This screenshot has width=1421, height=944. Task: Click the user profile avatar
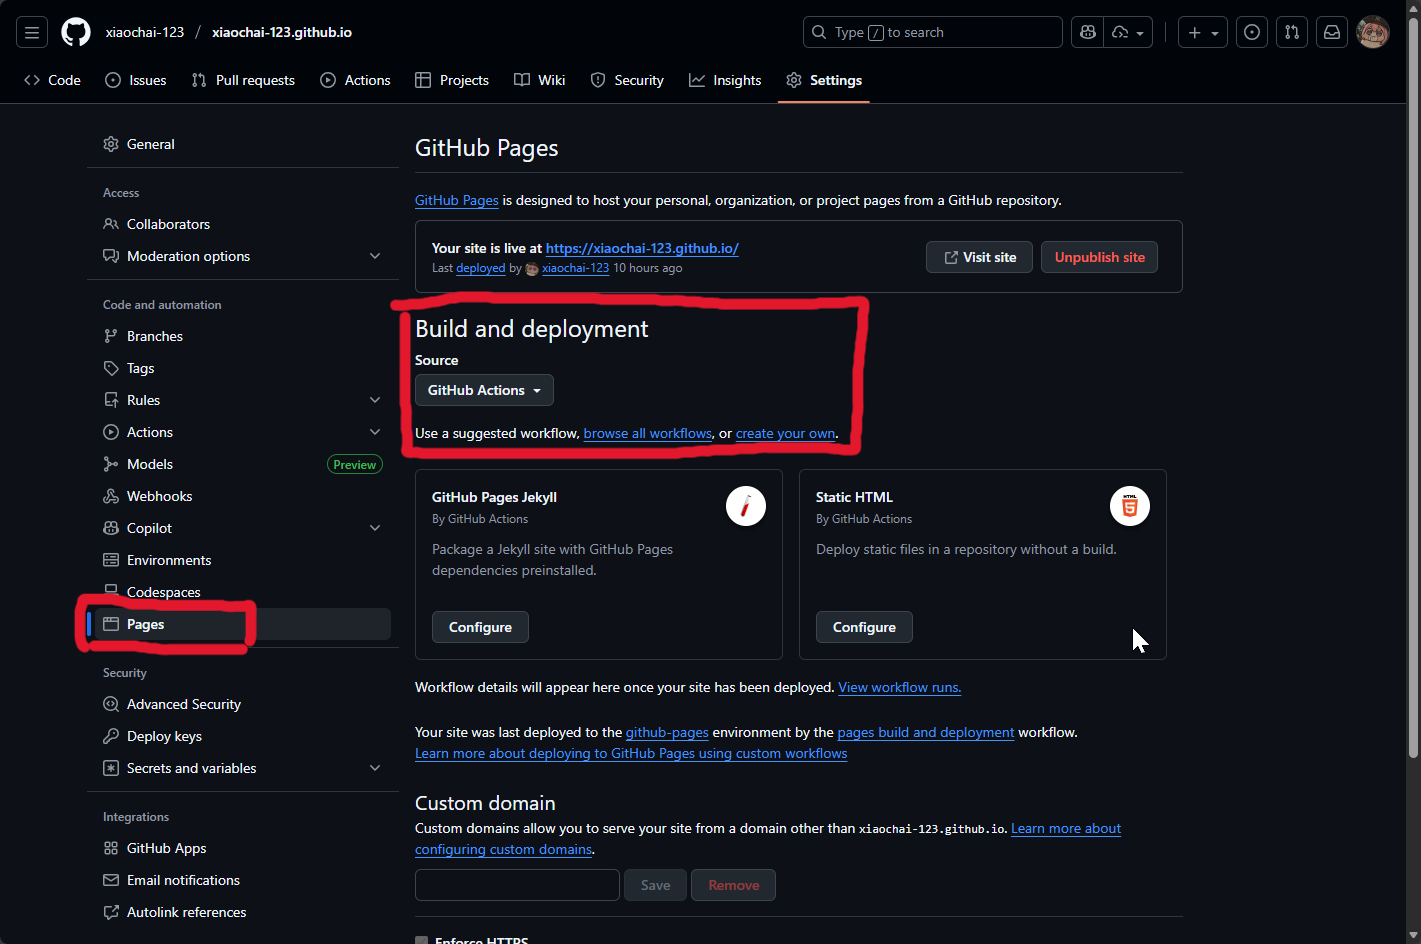[1372, 32]
